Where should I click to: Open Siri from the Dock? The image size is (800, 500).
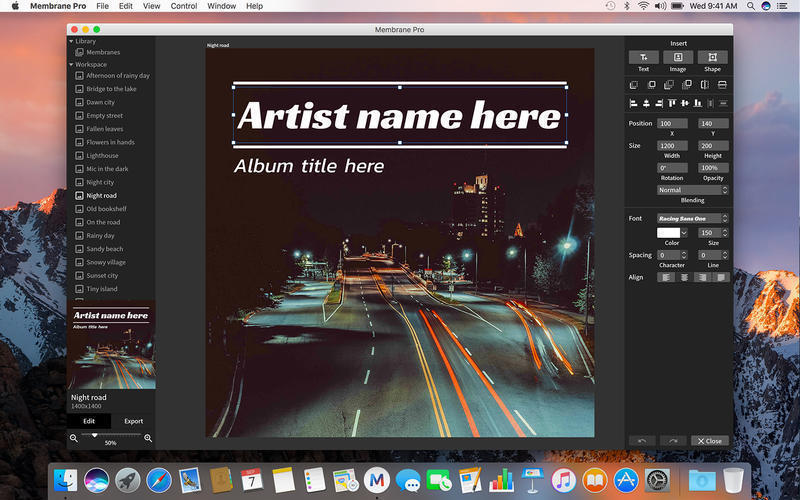pos(97,479)
